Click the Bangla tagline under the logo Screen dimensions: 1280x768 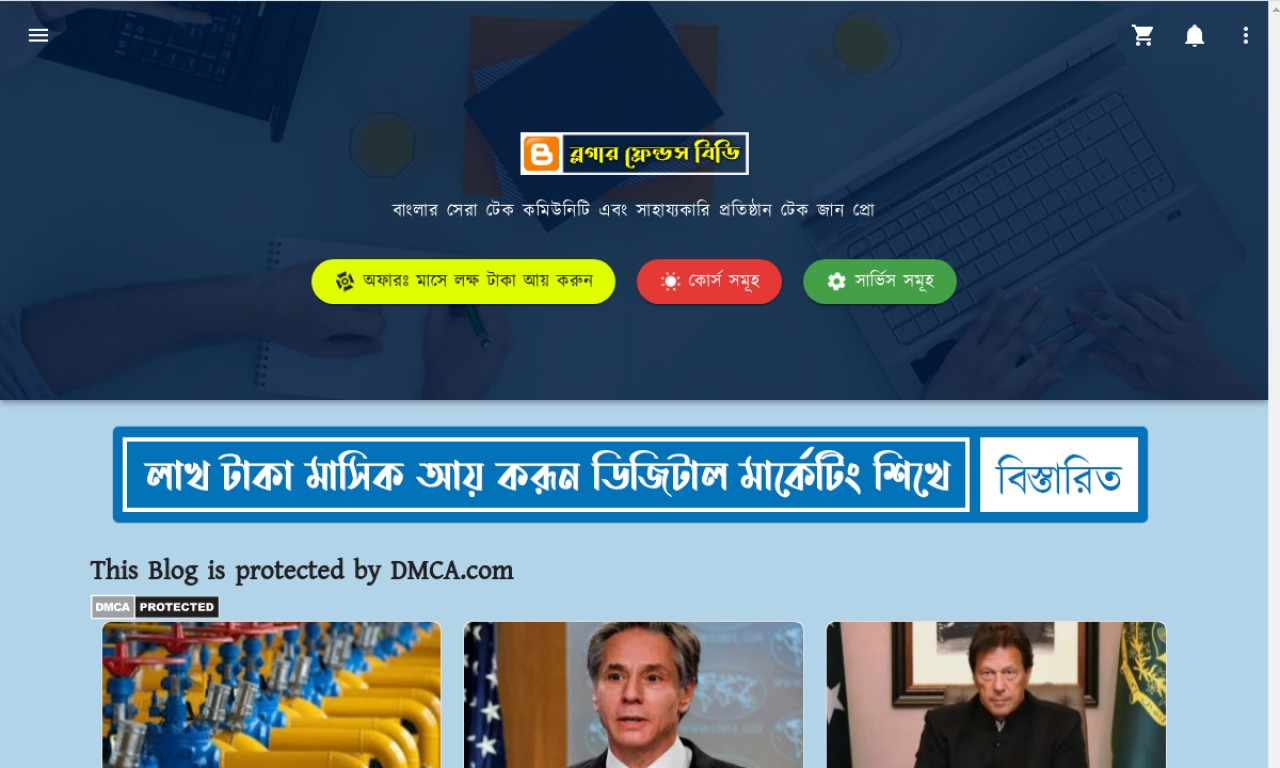(633, 211)
